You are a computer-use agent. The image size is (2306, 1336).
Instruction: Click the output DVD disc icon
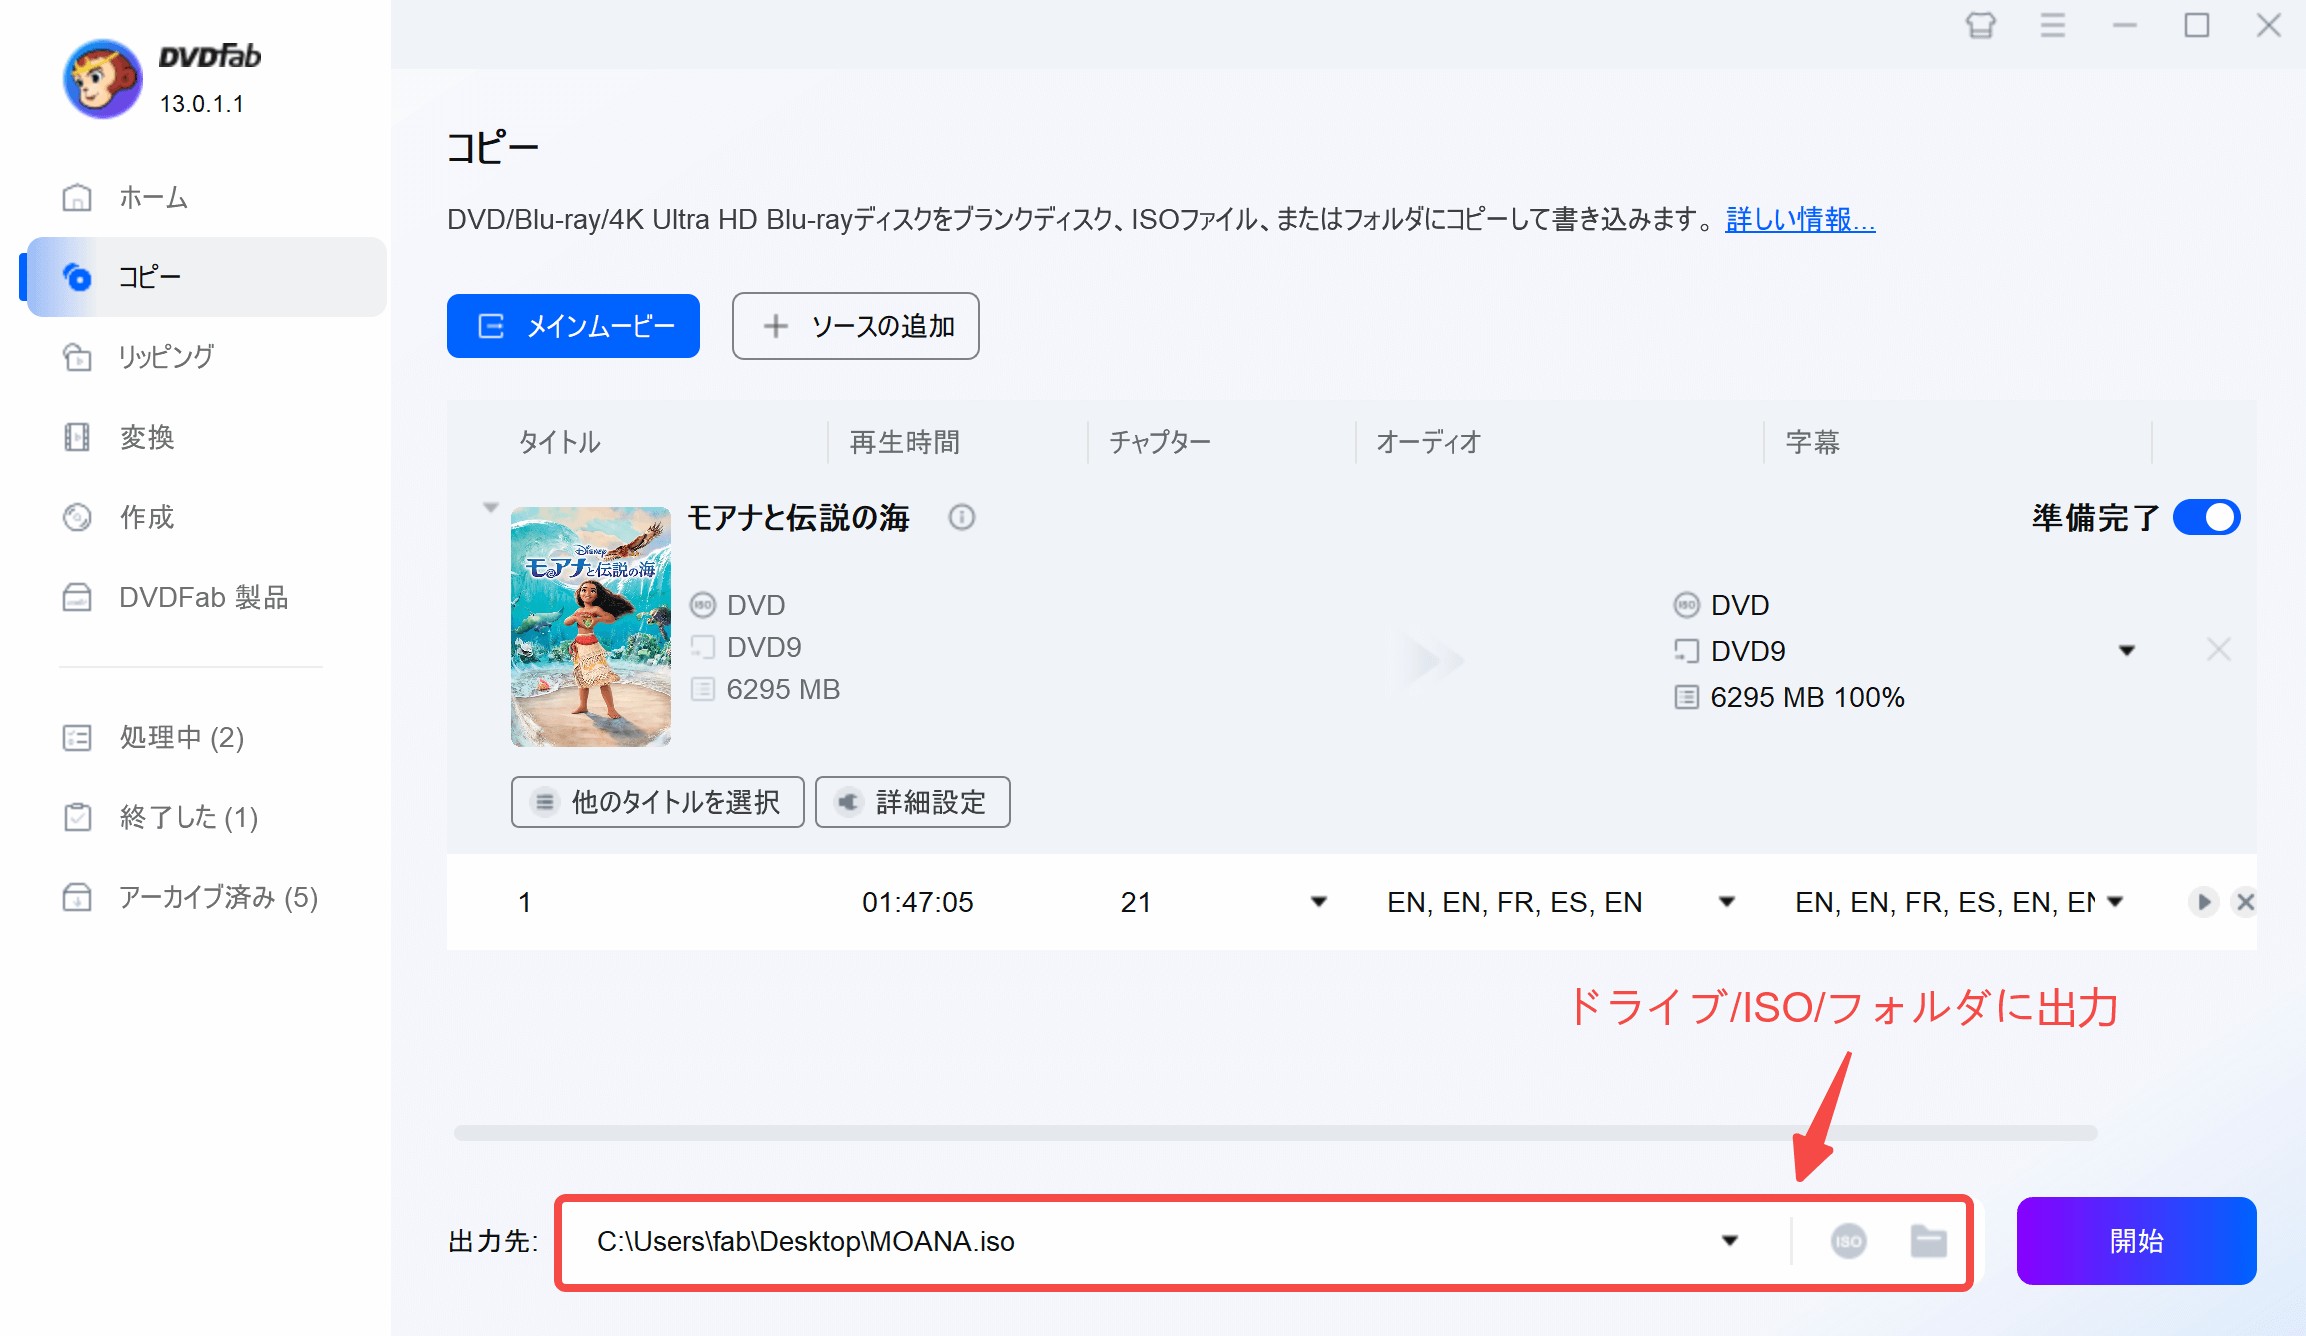[x=1687, y=605]
